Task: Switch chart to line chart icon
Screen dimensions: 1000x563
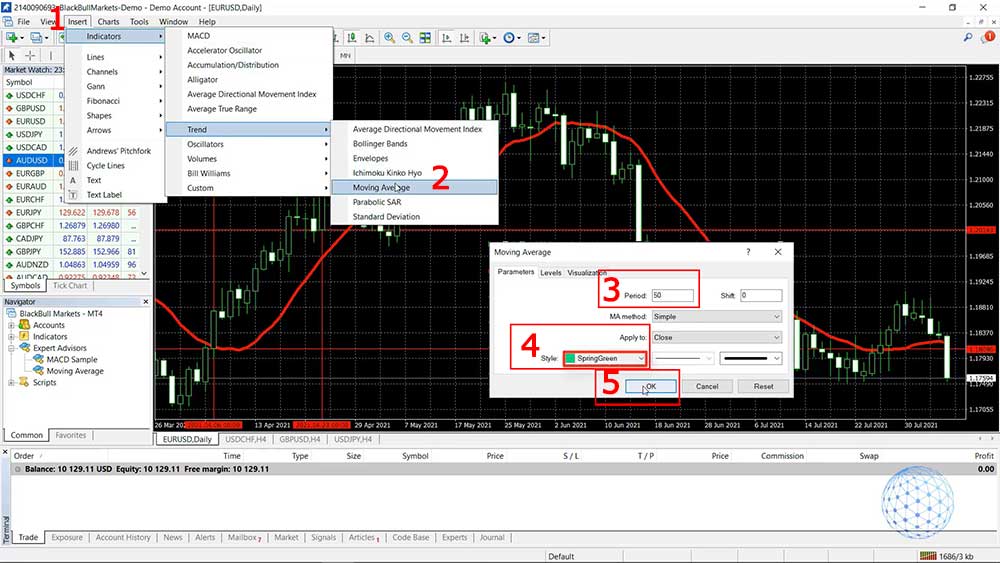Action: 370,38
